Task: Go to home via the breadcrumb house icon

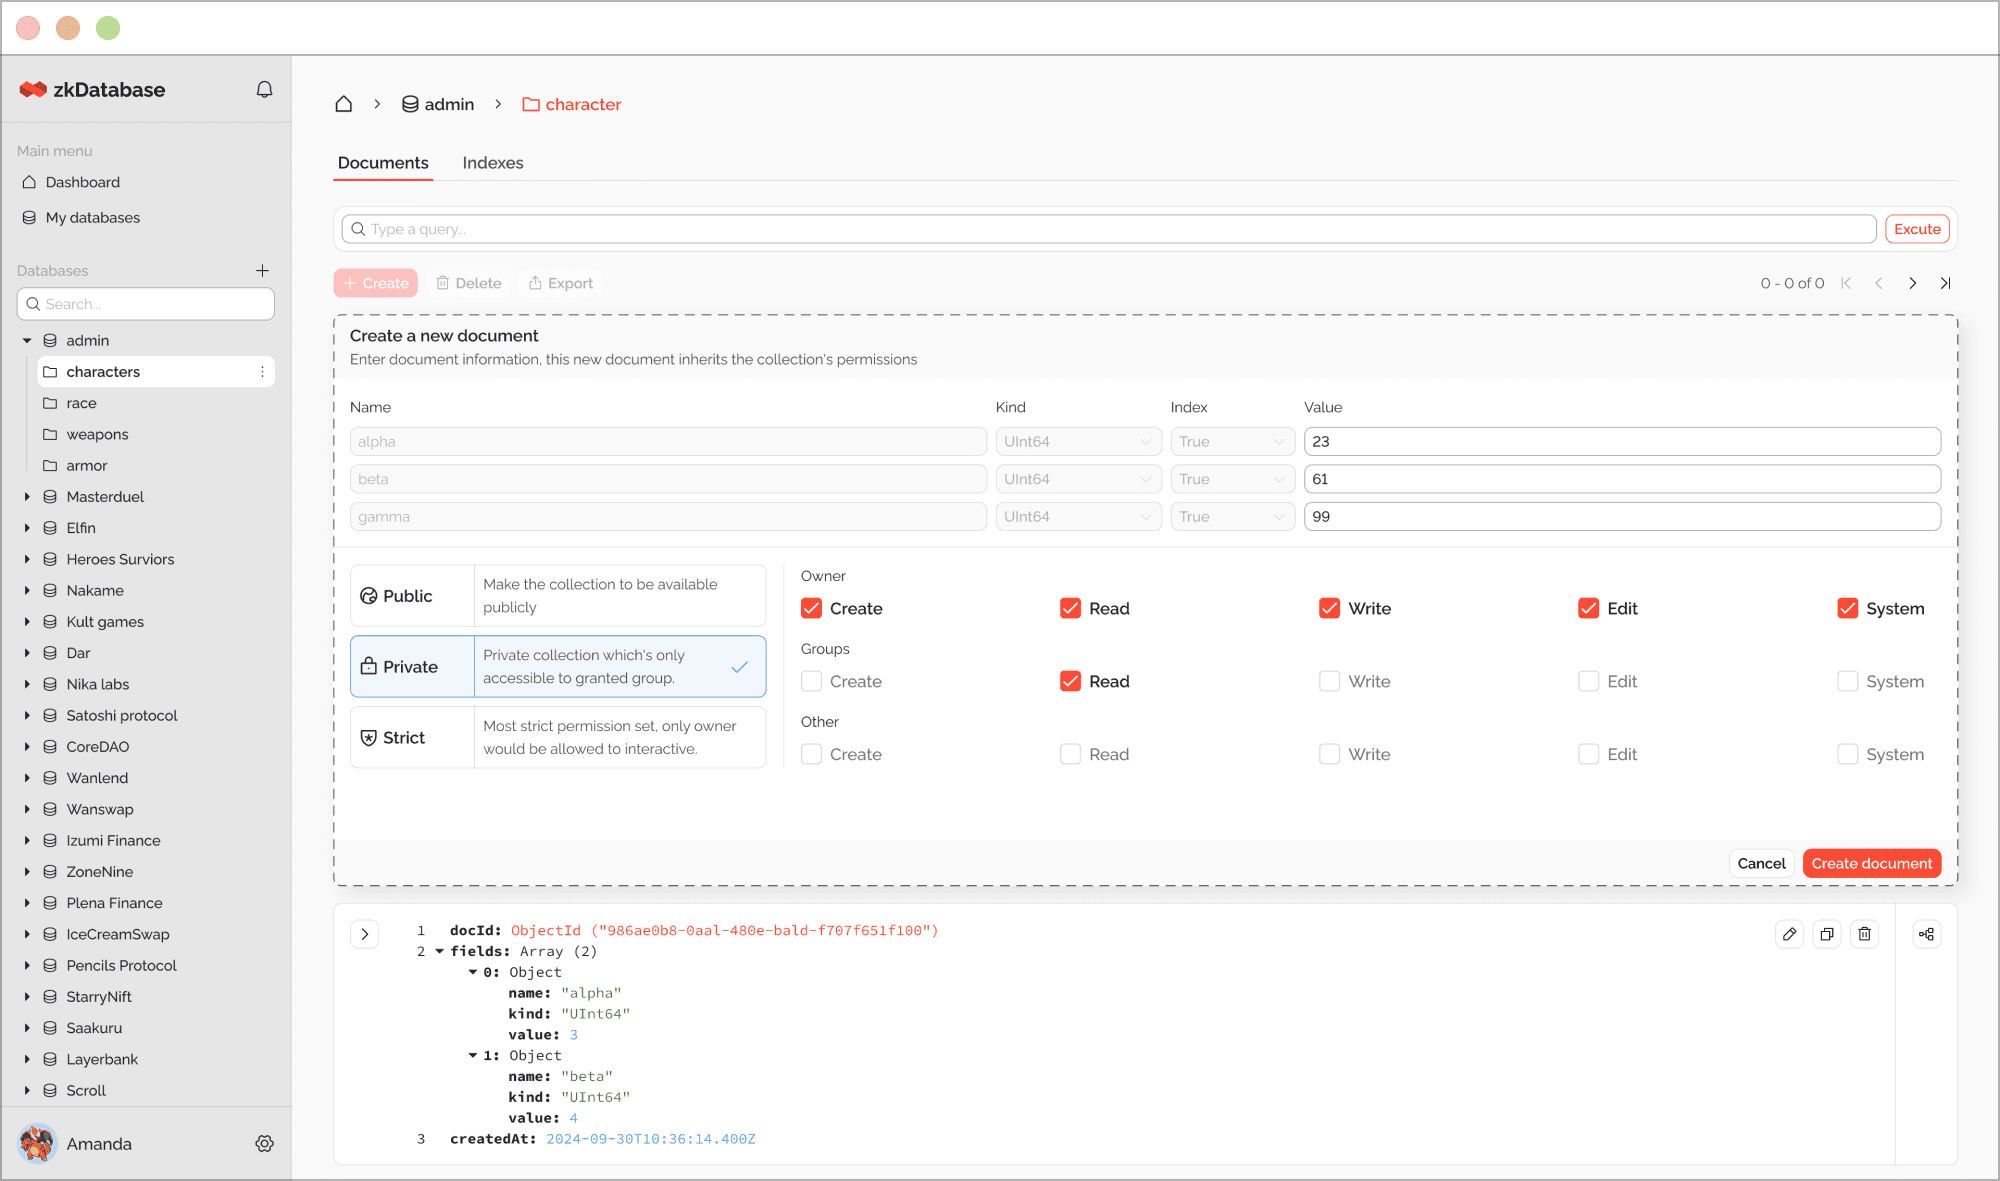Action: (x=343, y=104)
